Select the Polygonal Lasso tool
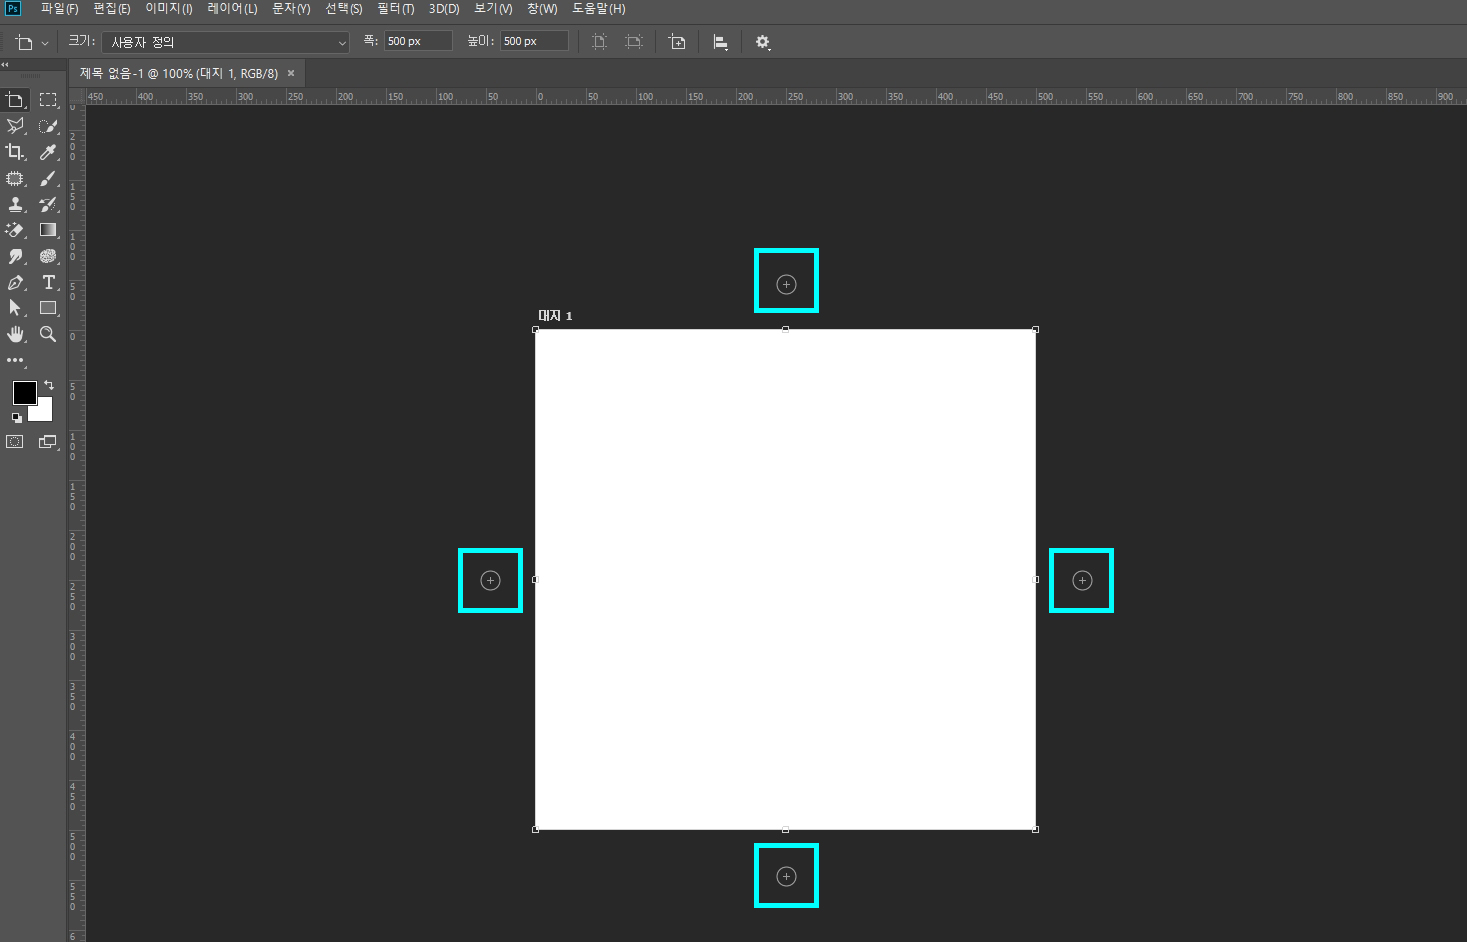Image resolution: width=1467 pixels, height=942 pixels. click(x=15, y=126)
